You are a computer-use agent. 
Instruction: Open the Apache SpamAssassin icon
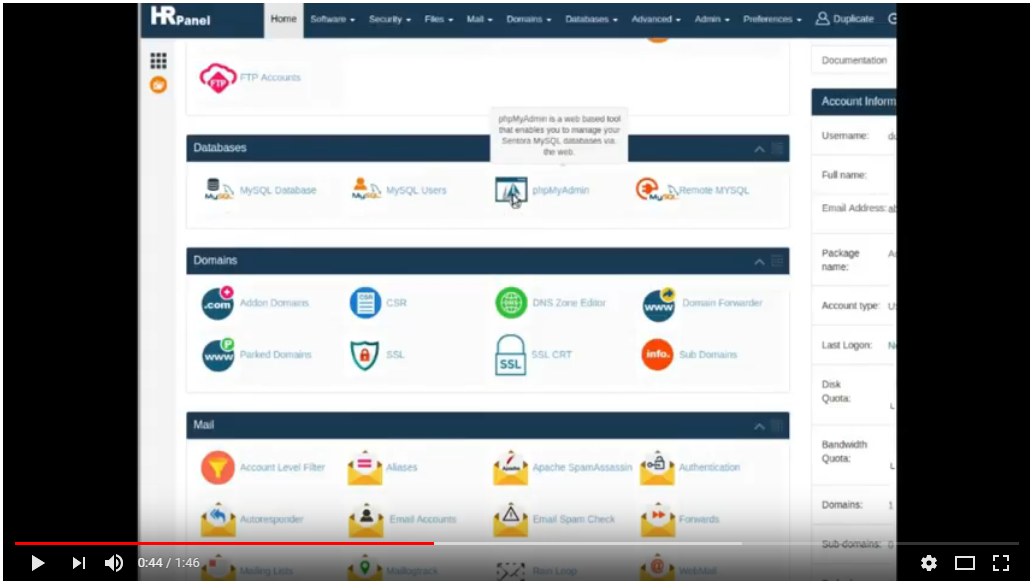pyautogui.click(x=510, y=467)
